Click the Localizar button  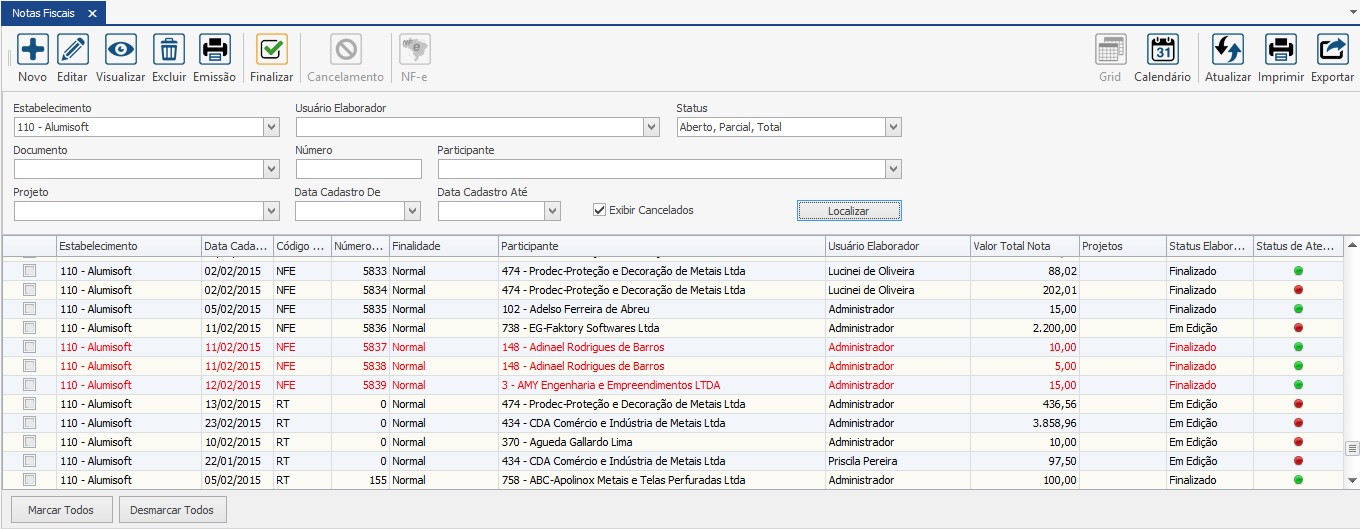click(849, 211)
